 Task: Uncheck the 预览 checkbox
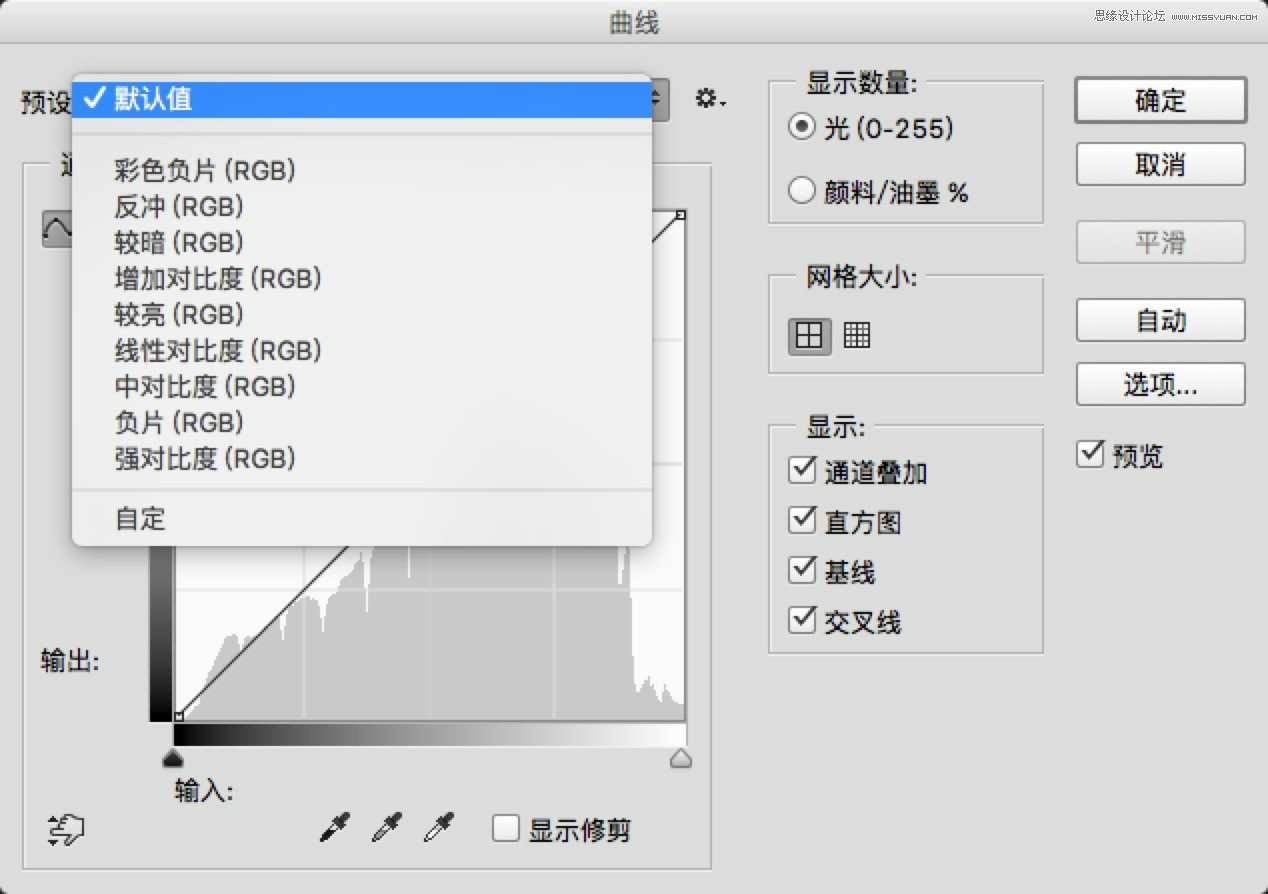coord(1090,455)
